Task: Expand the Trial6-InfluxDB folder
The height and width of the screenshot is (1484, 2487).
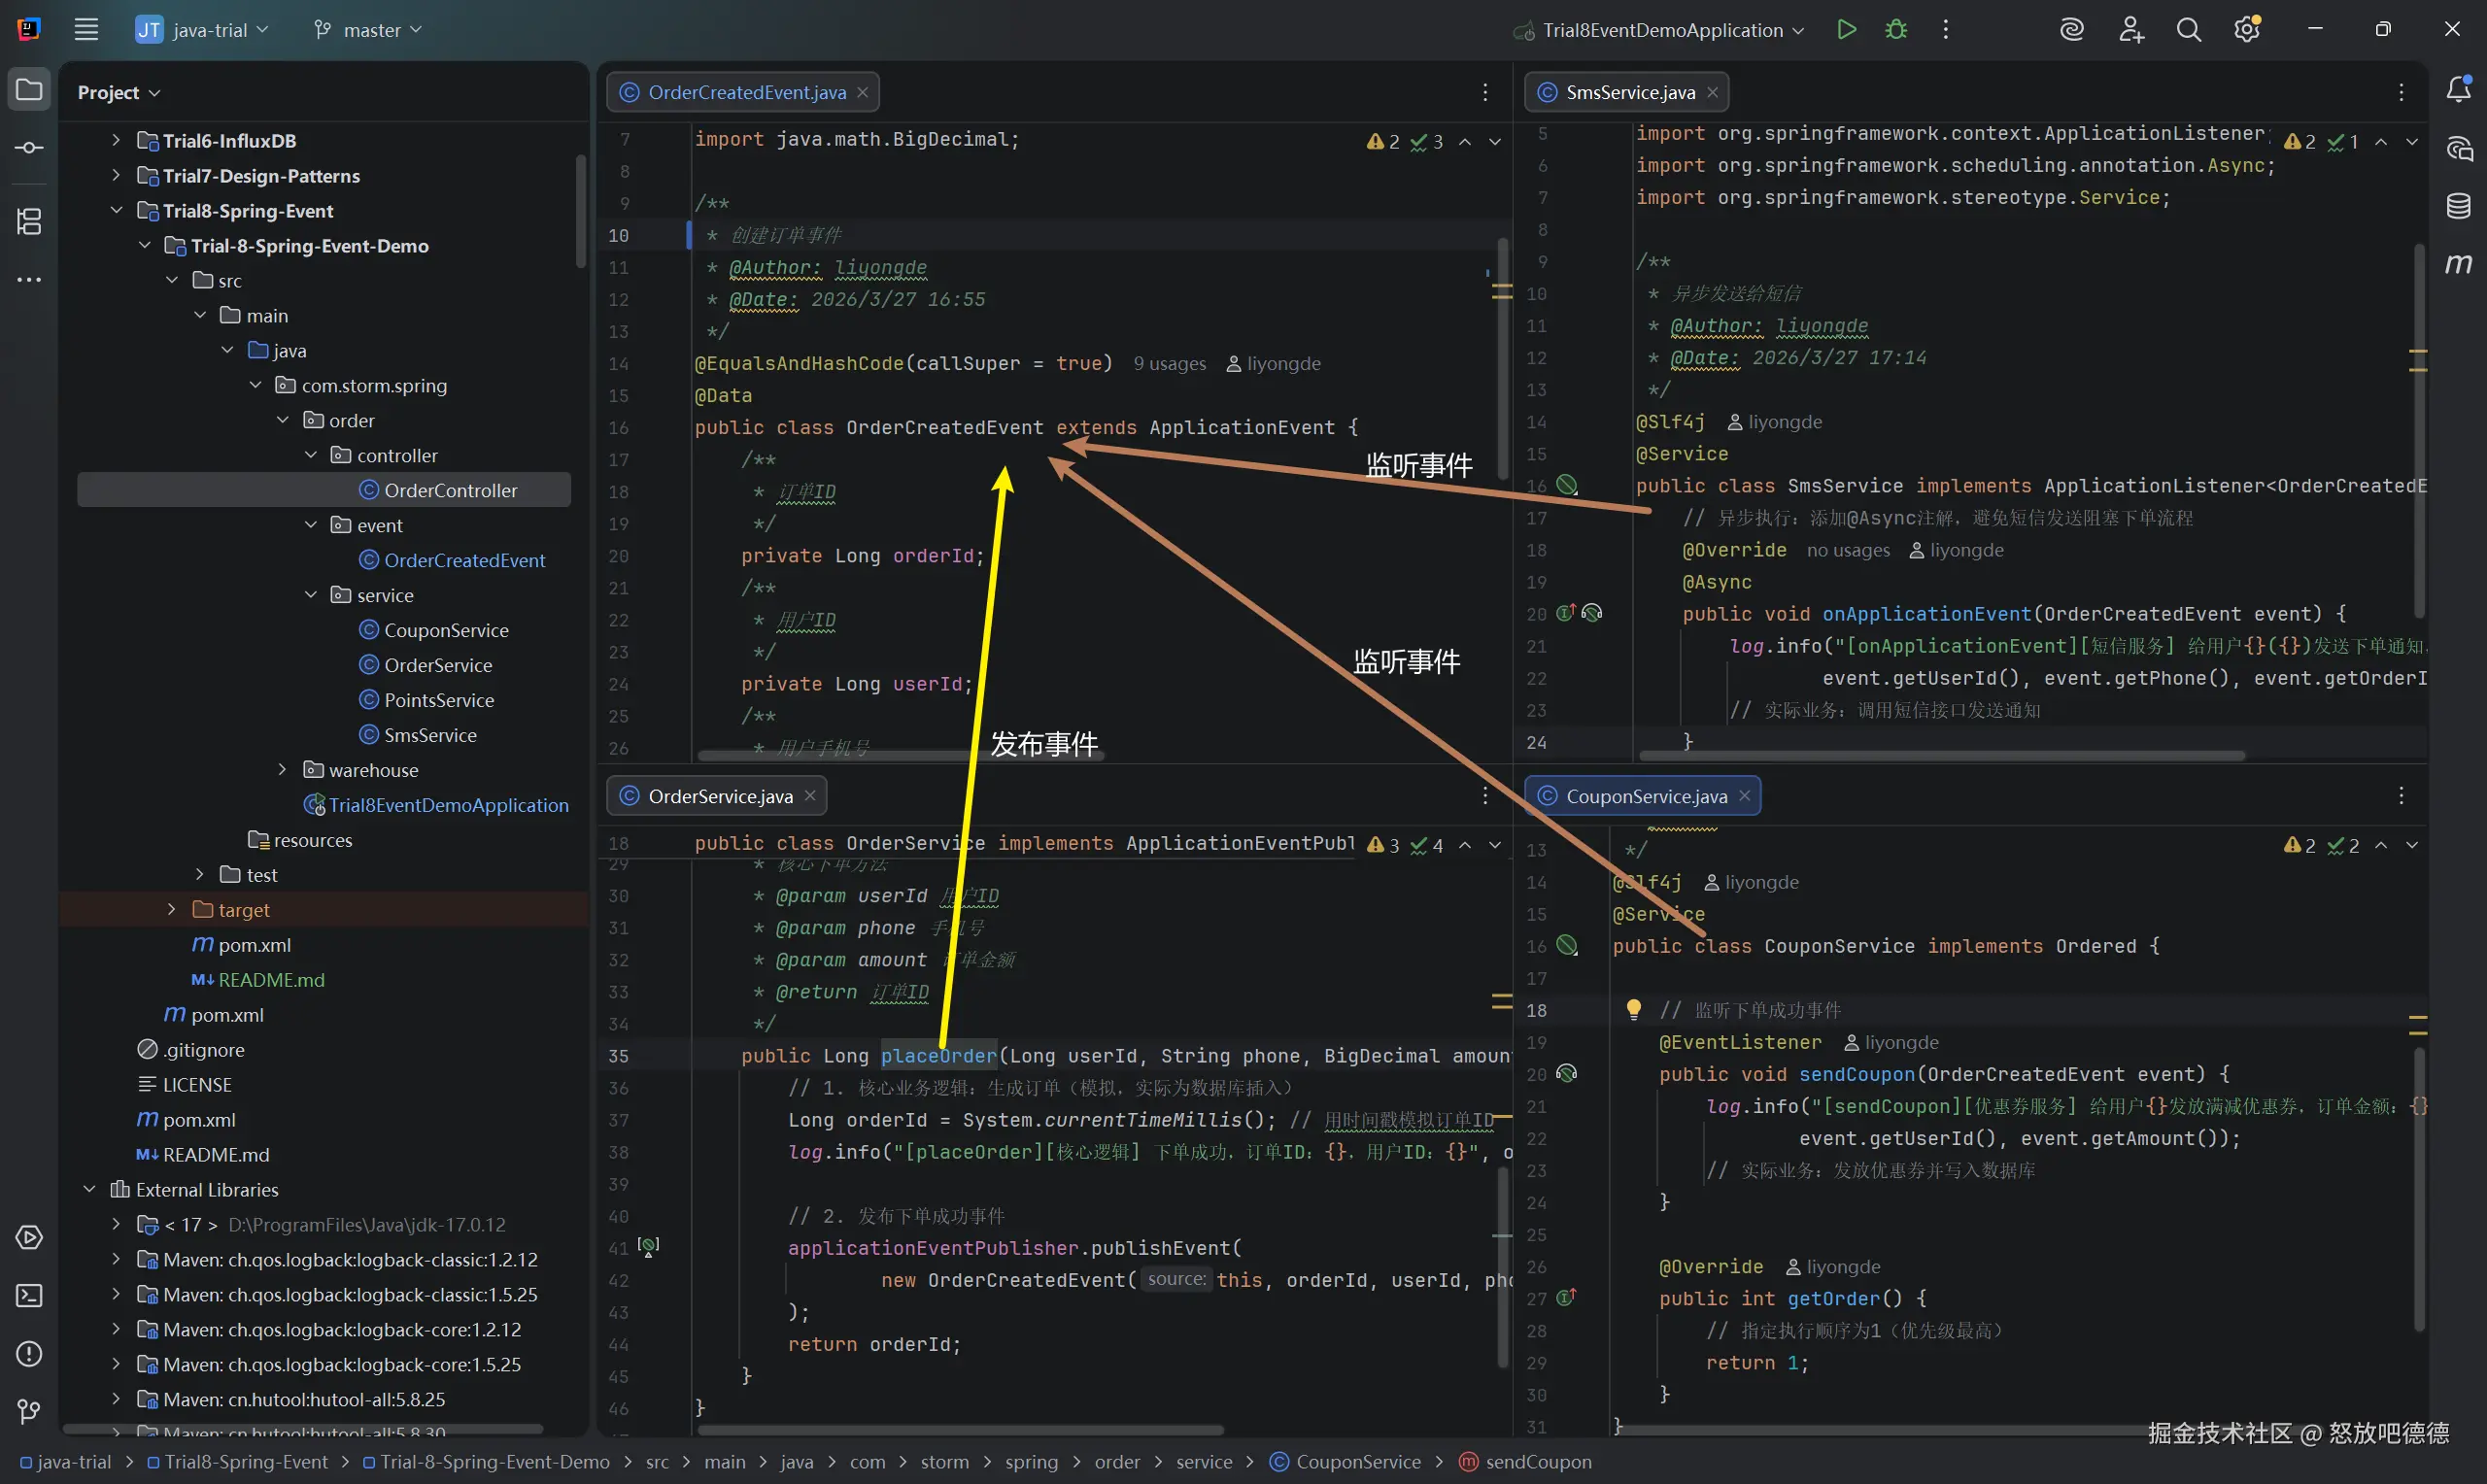Action: point(116,141)
